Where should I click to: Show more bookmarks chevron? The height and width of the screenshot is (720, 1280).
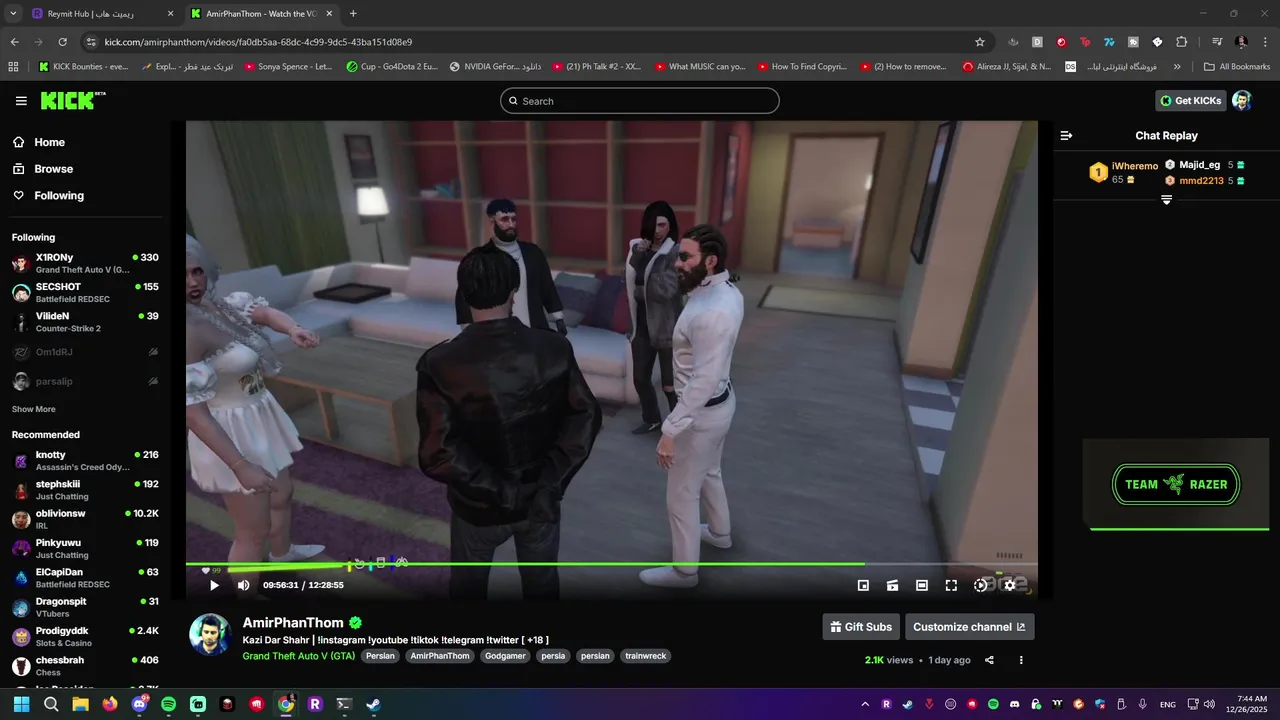pyautogui.click(x=1177, y=67)
